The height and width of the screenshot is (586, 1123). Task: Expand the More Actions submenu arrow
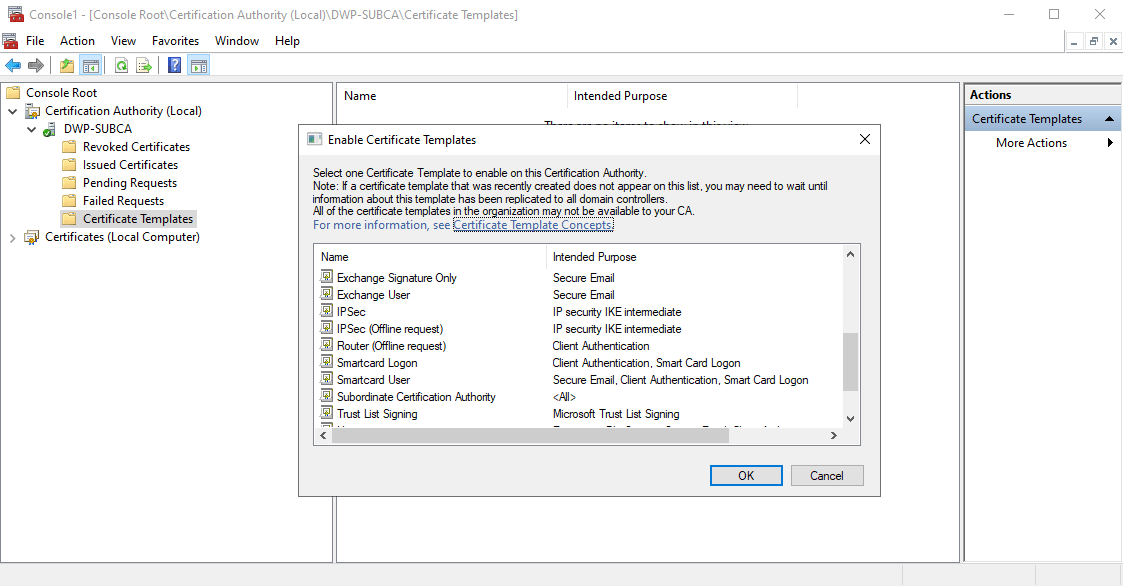click(x=1110, y=143)
